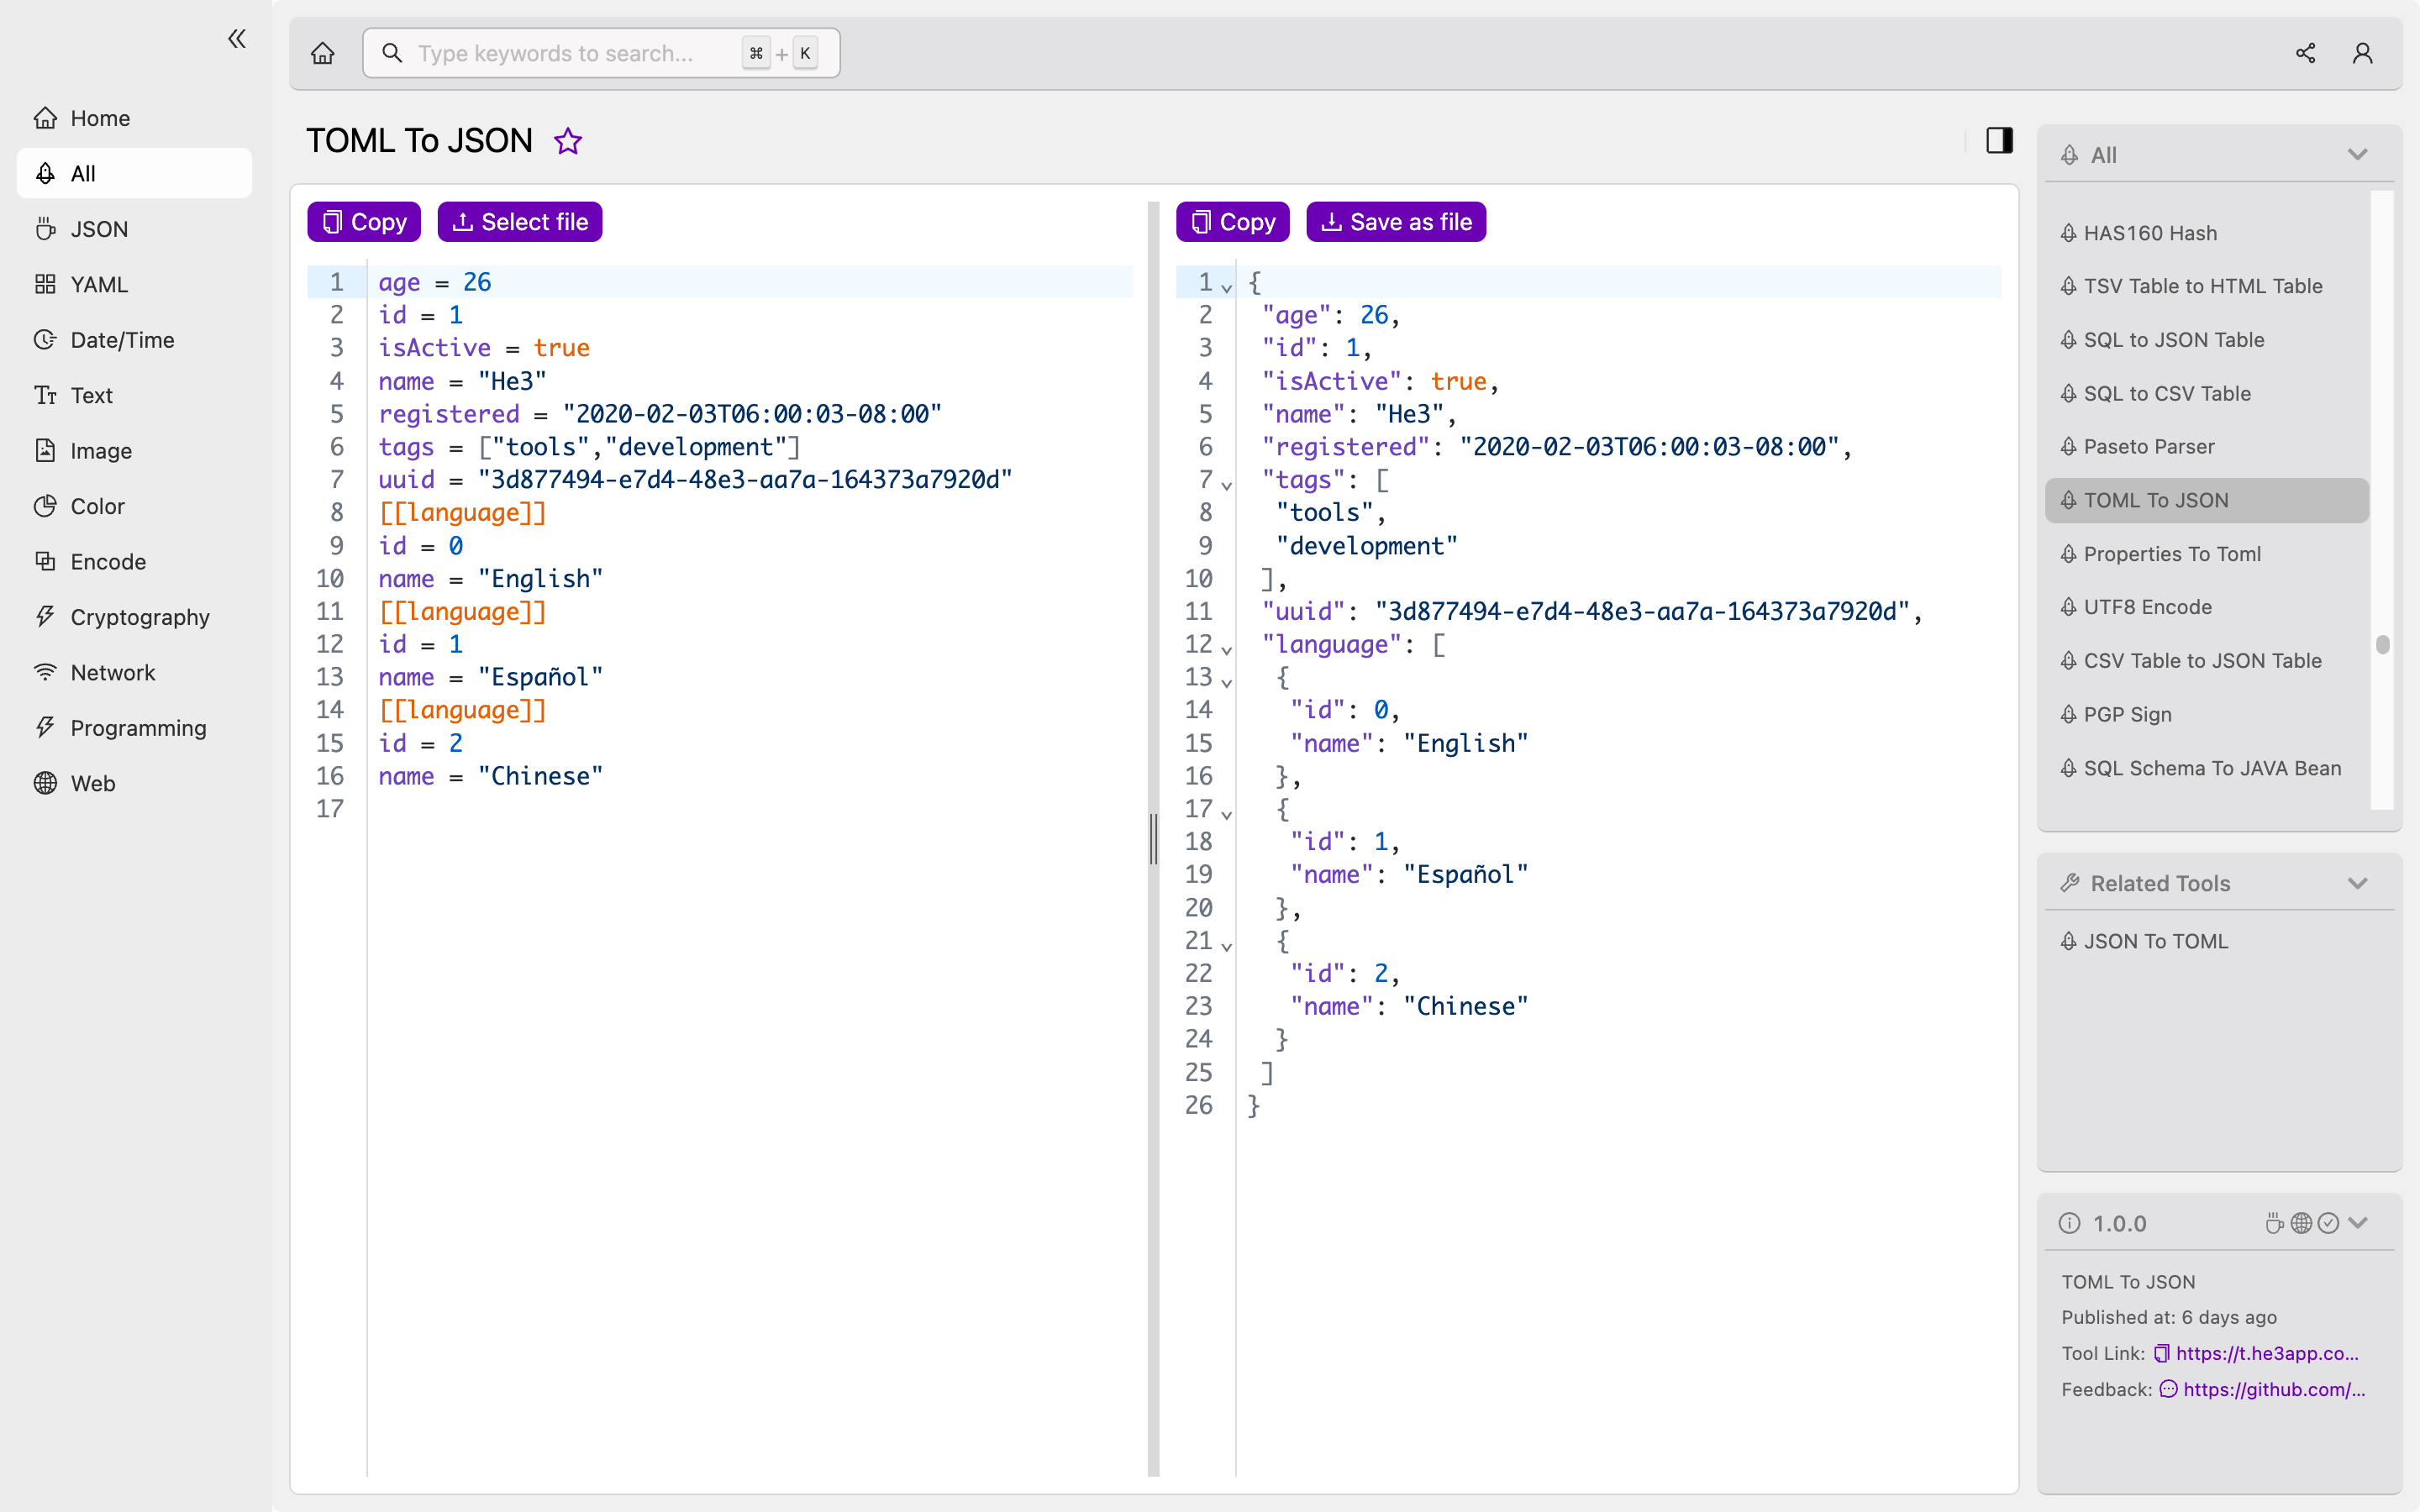2420x1512 pixels.
Task: Select the All category in sidebar
Action: [x=134, y=173]
